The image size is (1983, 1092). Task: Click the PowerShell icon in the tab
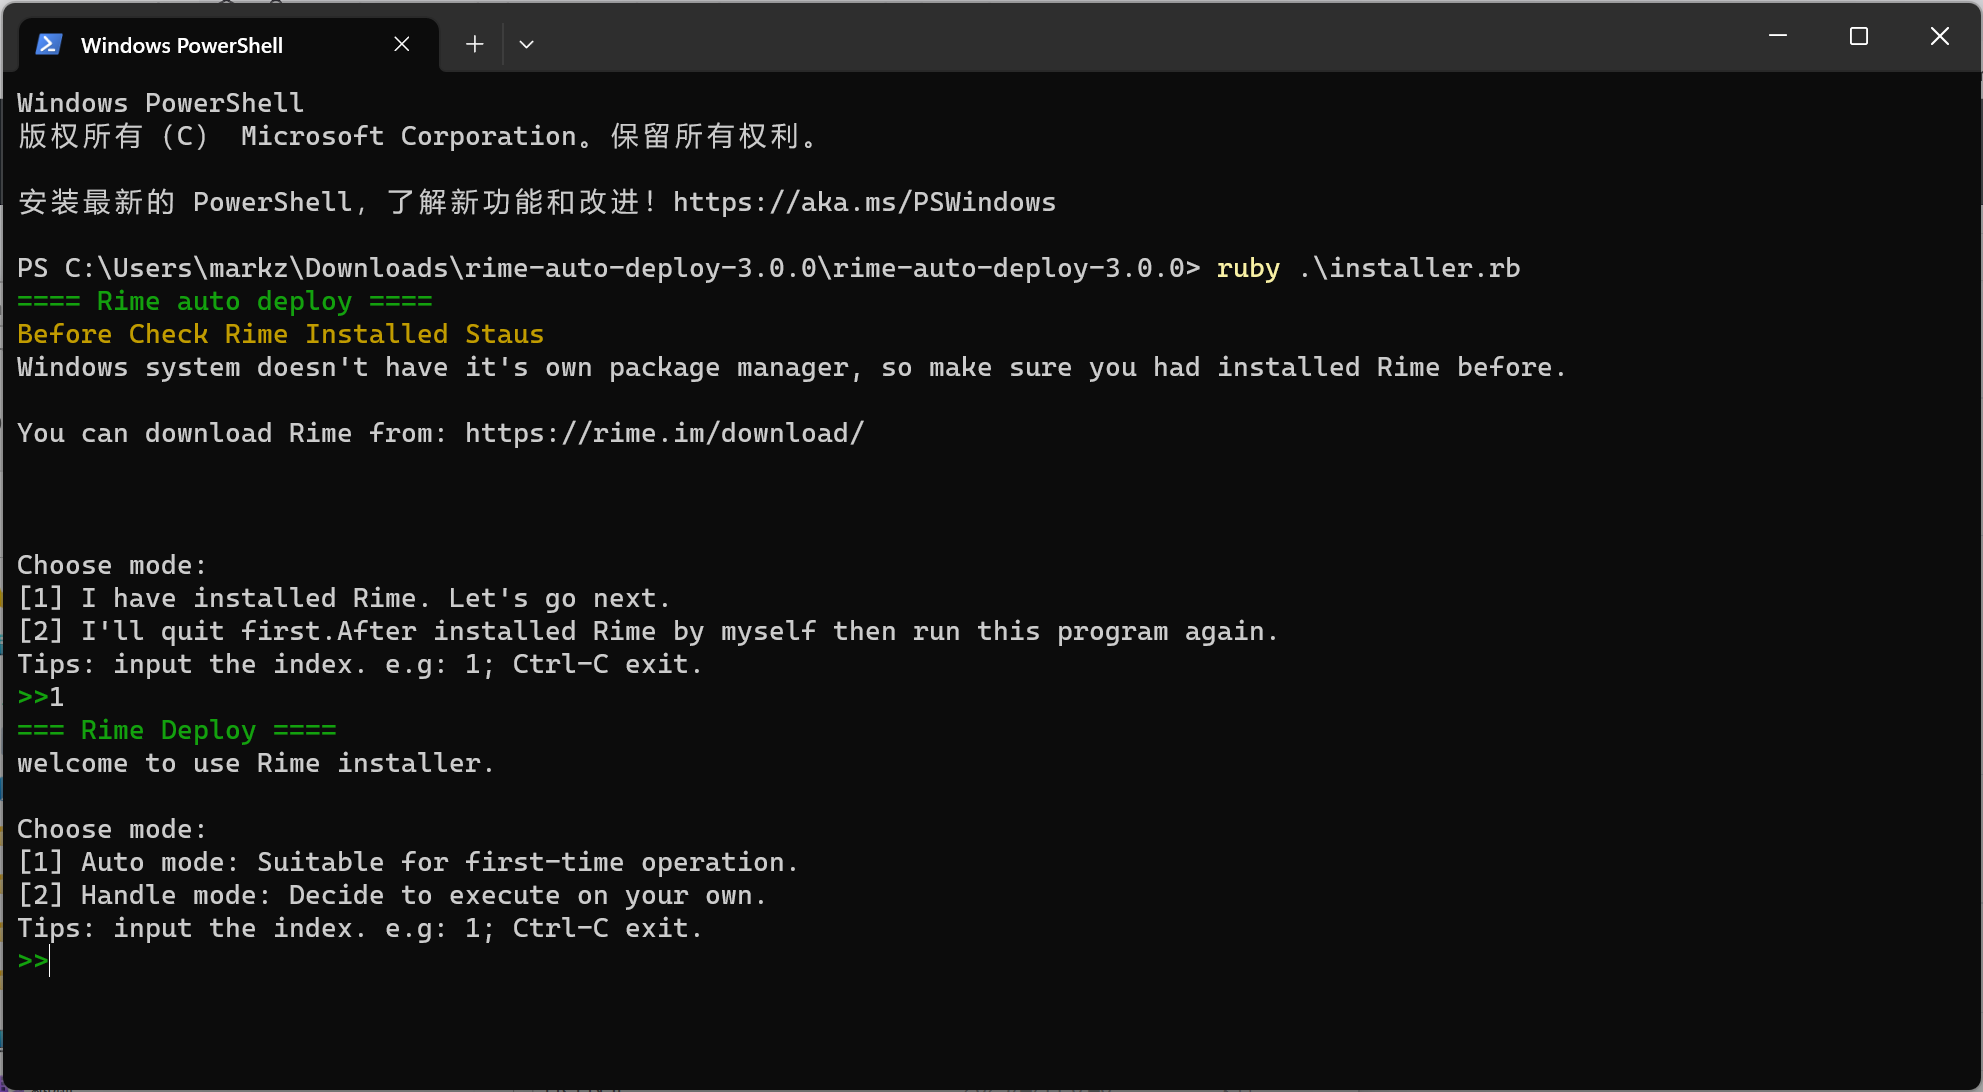(49, 44)
